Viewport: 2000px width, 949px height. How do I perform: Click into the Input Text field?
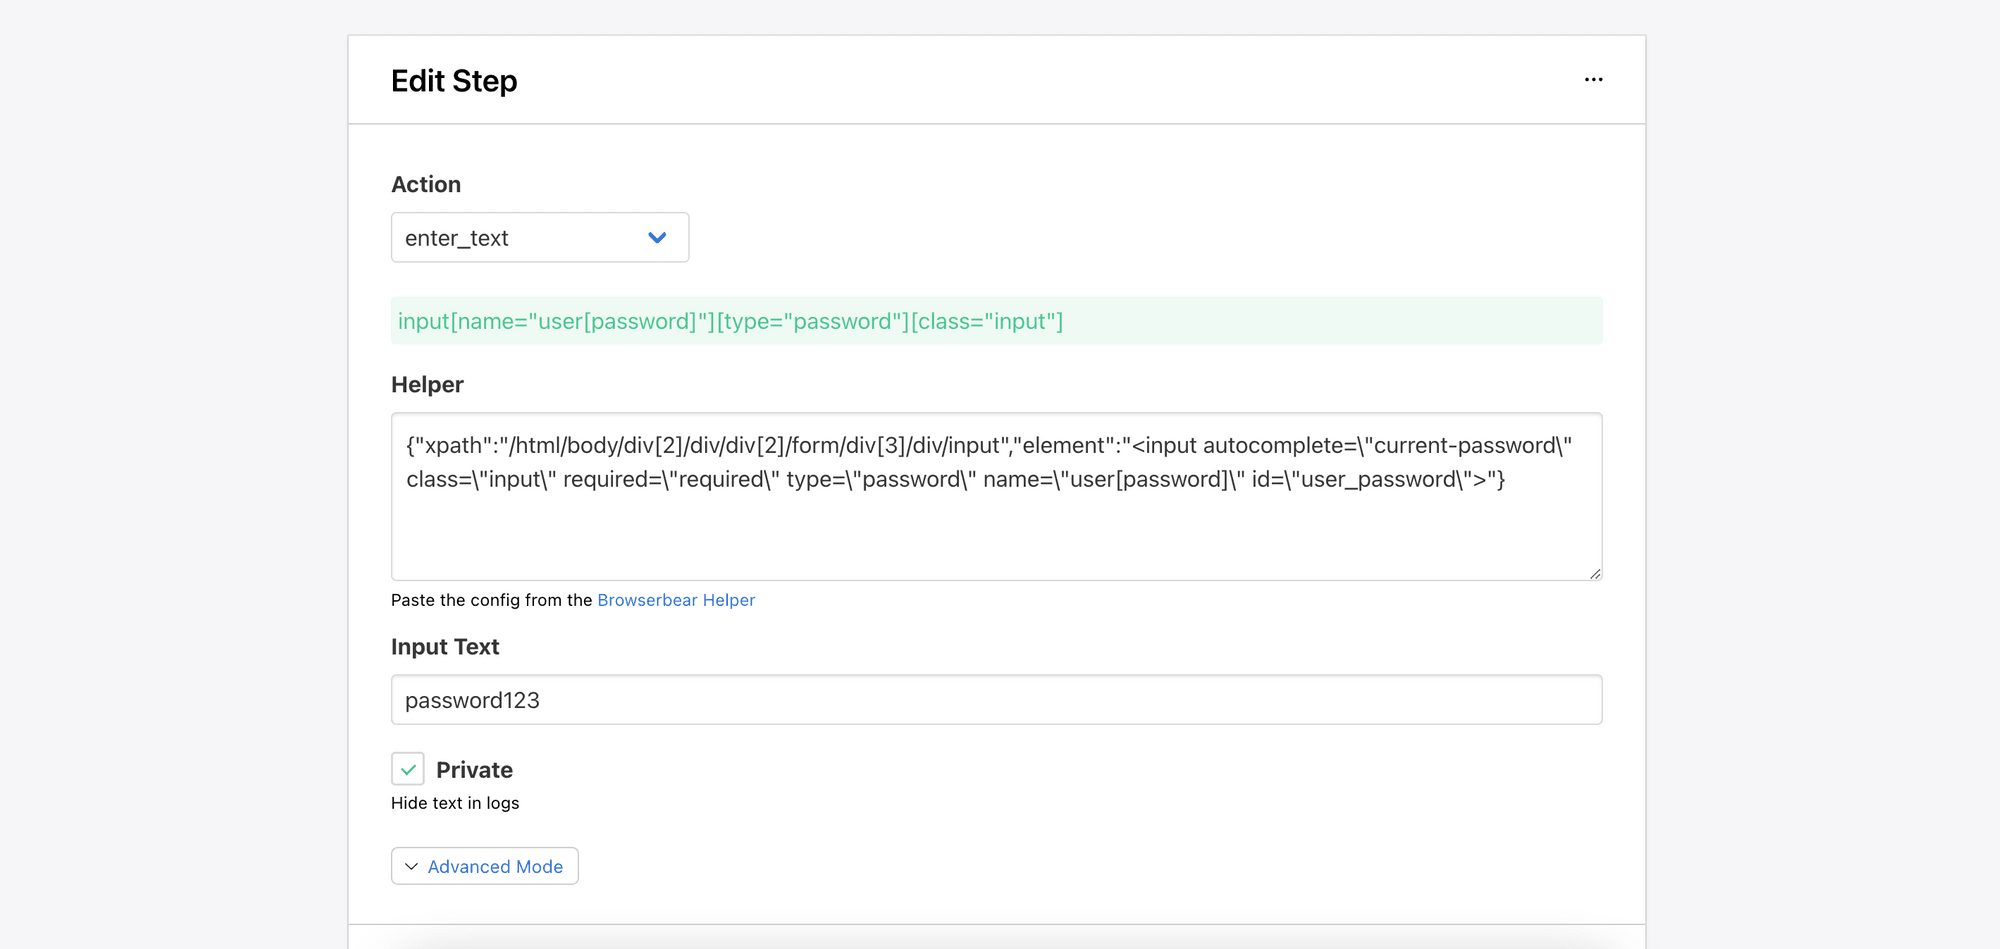[x=996, y=699]
